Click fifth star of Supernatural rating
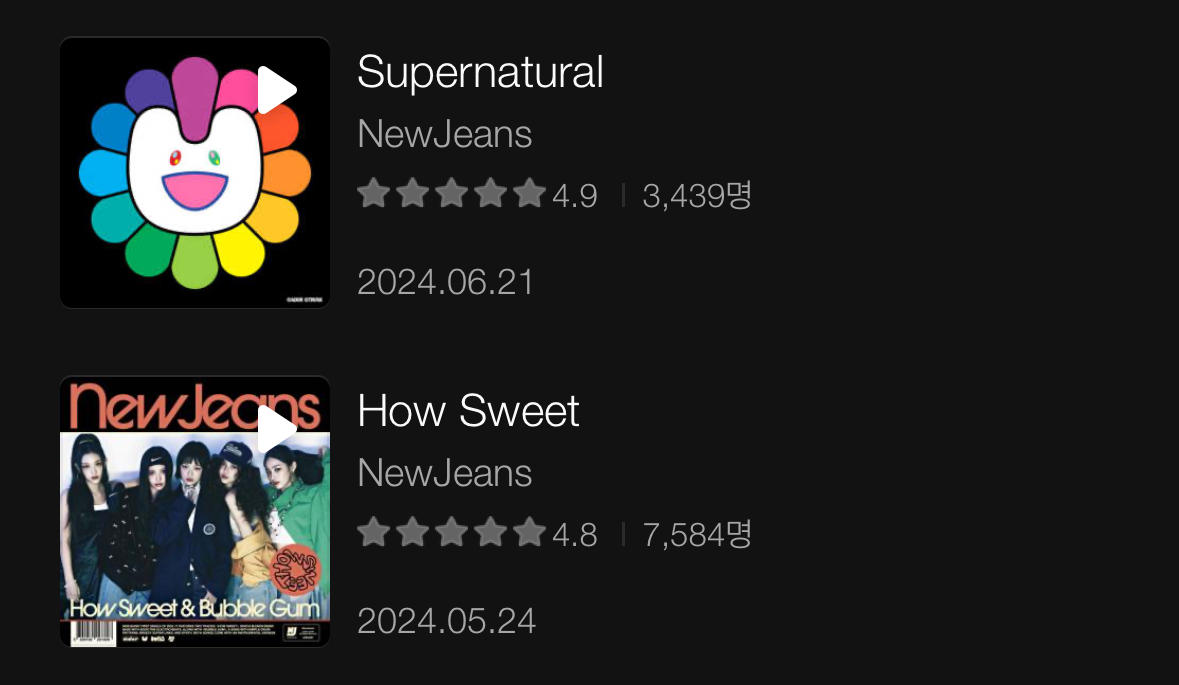 [x=529, y=193]
